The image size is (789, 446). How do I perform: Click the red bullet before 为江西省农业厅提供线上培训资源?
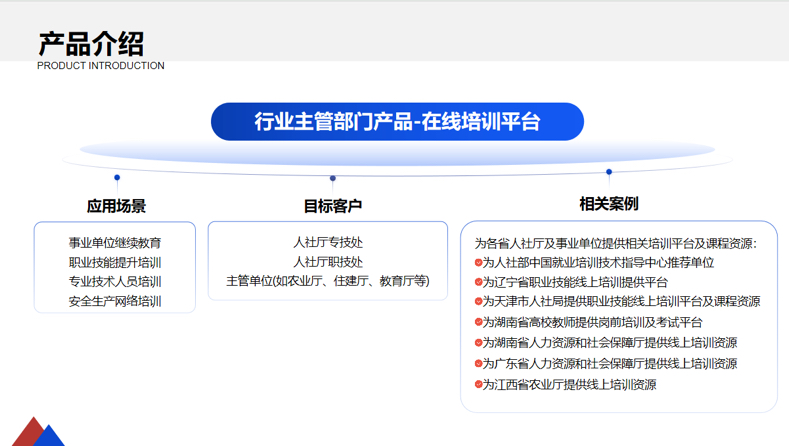478,385
